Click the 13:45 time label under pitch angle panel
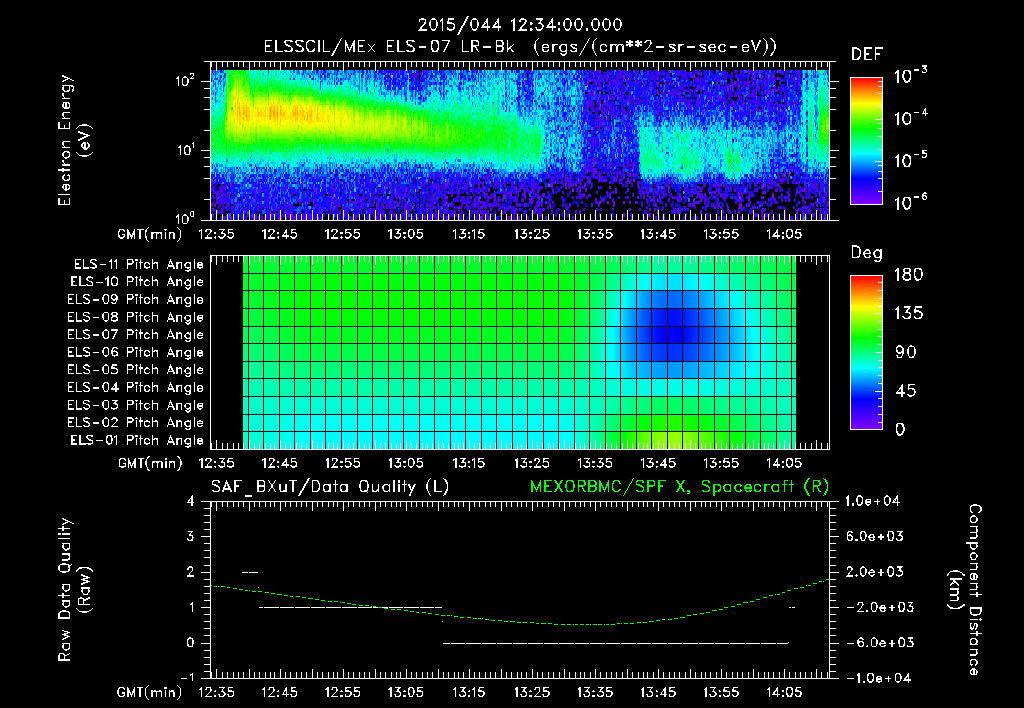1024x708 pixels. (x=658, y=463)
